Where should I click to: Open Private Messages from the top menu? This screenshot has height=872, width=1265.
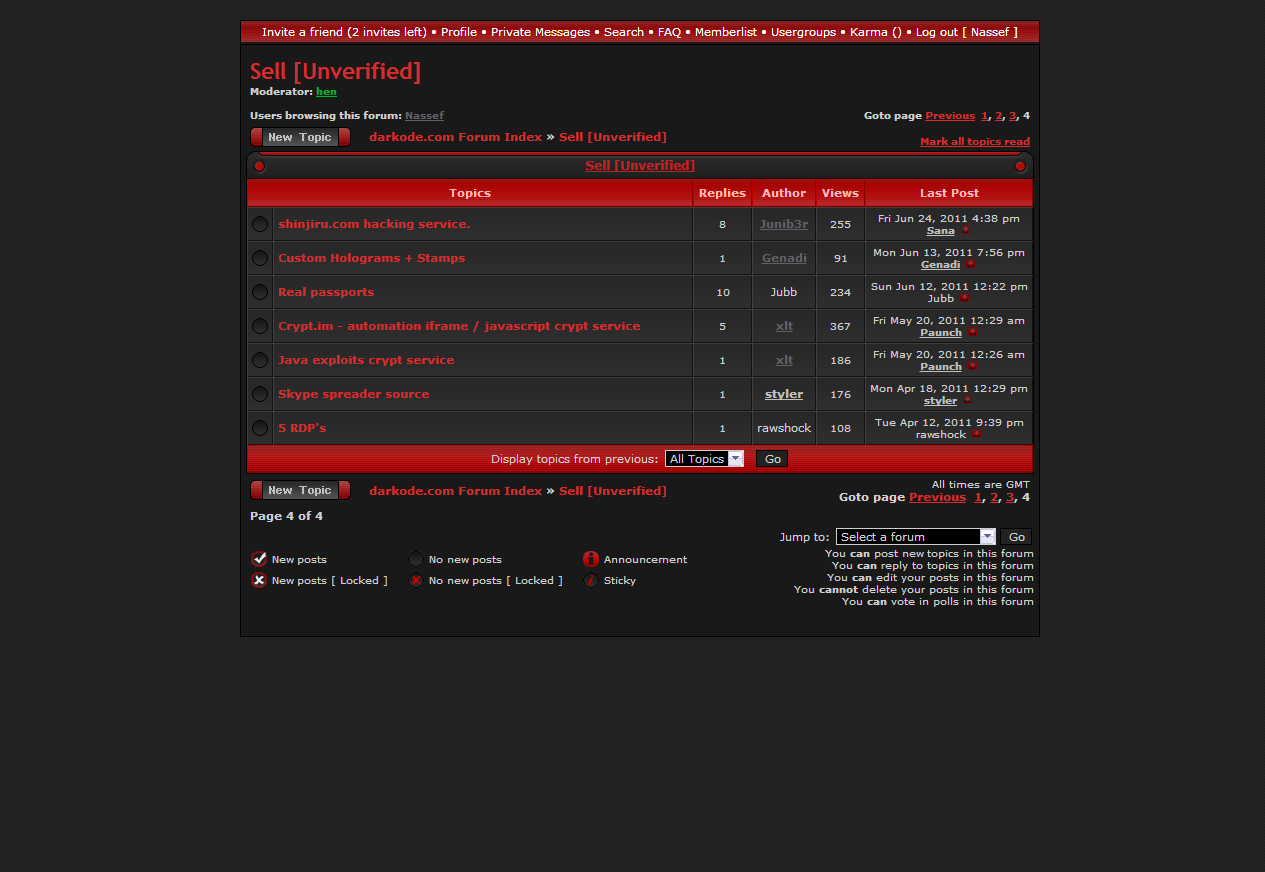tap(540, 32)
